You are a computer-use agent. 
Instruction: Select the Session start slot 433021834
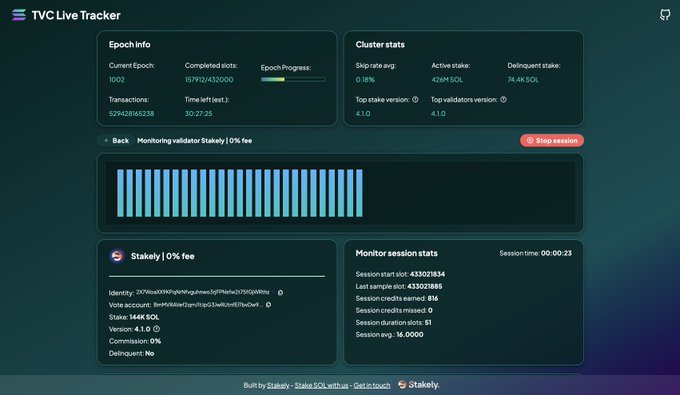pos(427,274)
